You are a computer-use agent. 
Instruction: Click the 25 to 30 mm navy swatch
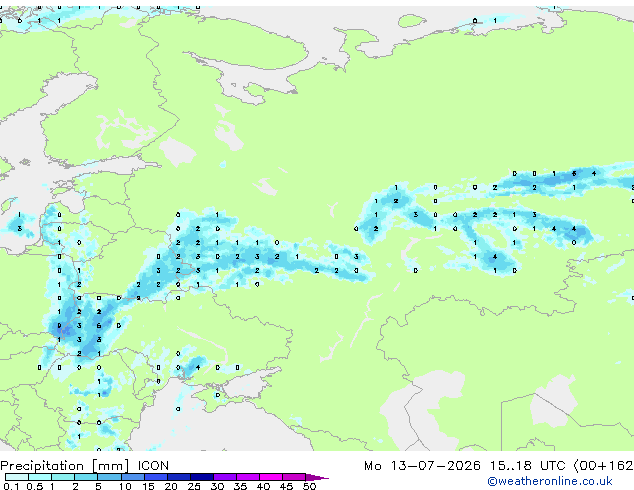201,477
